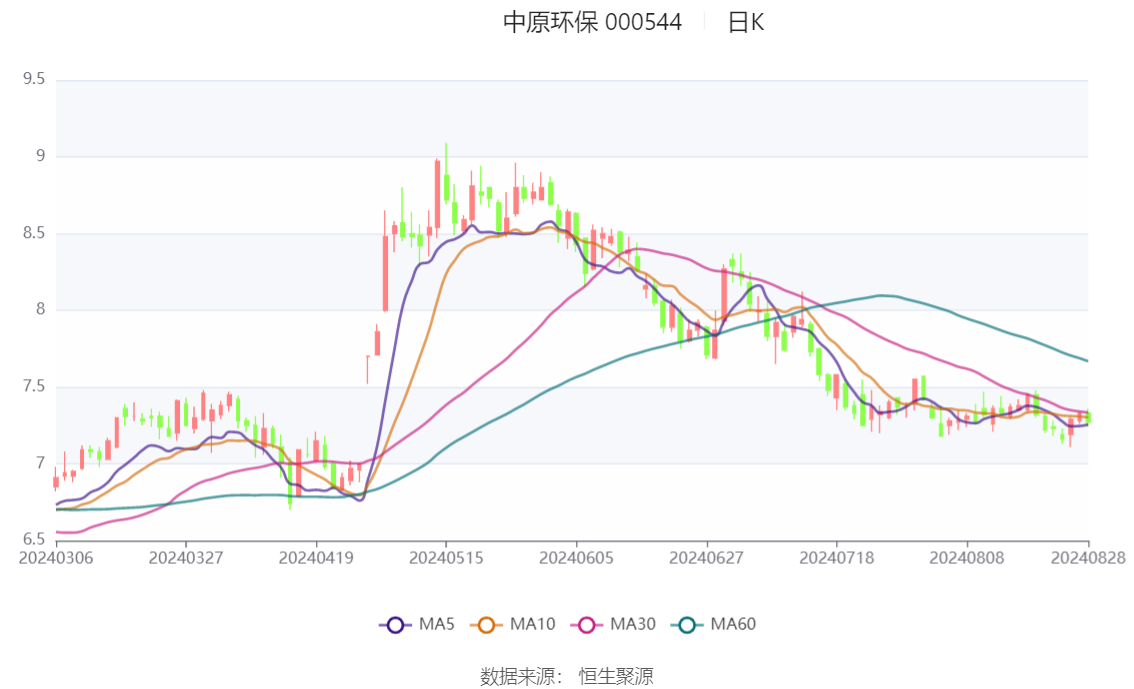The height and width of the screenshot is (689, 1134).
Task: Click the y-axis value 9.5
Action: tap(33, 79)
